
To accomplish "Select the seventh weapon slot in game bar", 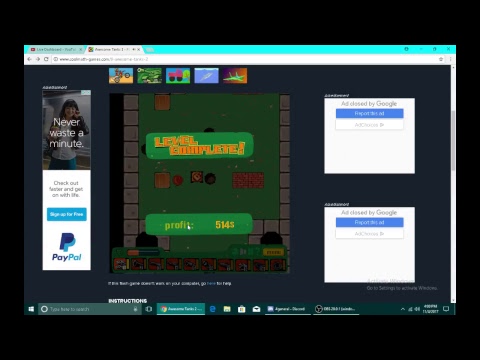I will pyautogui.click(x=226, y=264).
